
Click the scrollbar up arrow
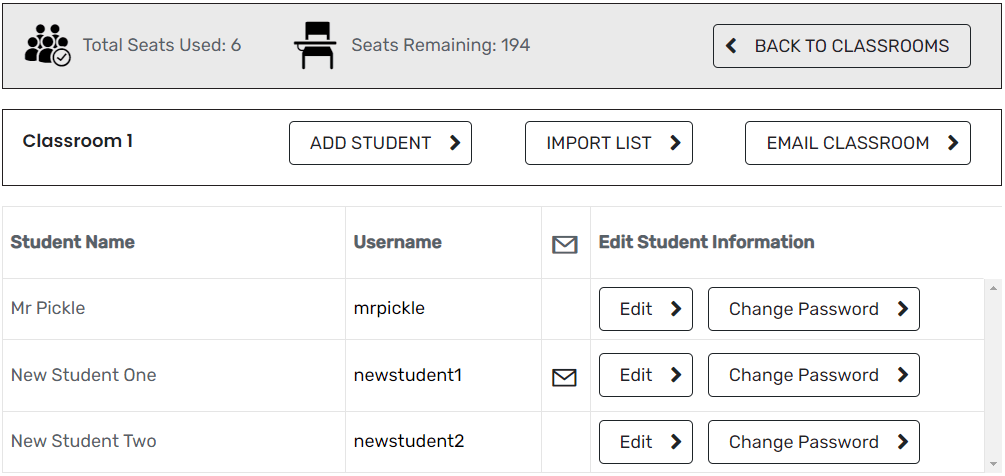[x=993, y=288]
